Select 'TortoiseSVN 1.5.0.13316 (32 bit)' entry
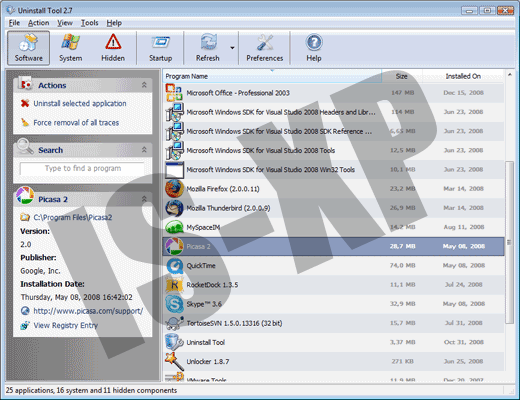Screen dimensions: 520x400 coord(234,323)
